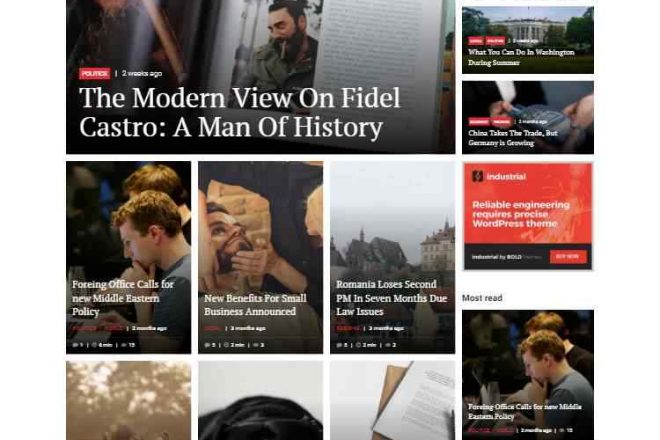The height and width of the screenshot is (440, 660).
Task: Click the industrial logo icon in ad
Action: coord(477,176)
